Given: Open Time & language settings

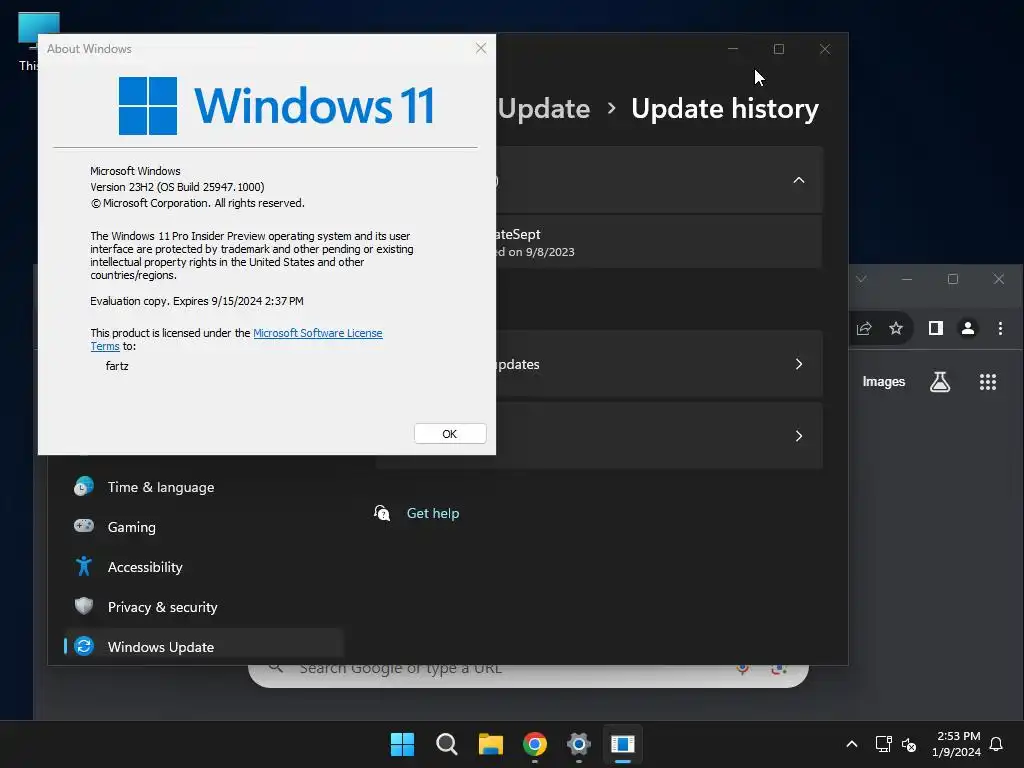Looking at the screenshot, I should pyautogui.click(x=161, y=487).
